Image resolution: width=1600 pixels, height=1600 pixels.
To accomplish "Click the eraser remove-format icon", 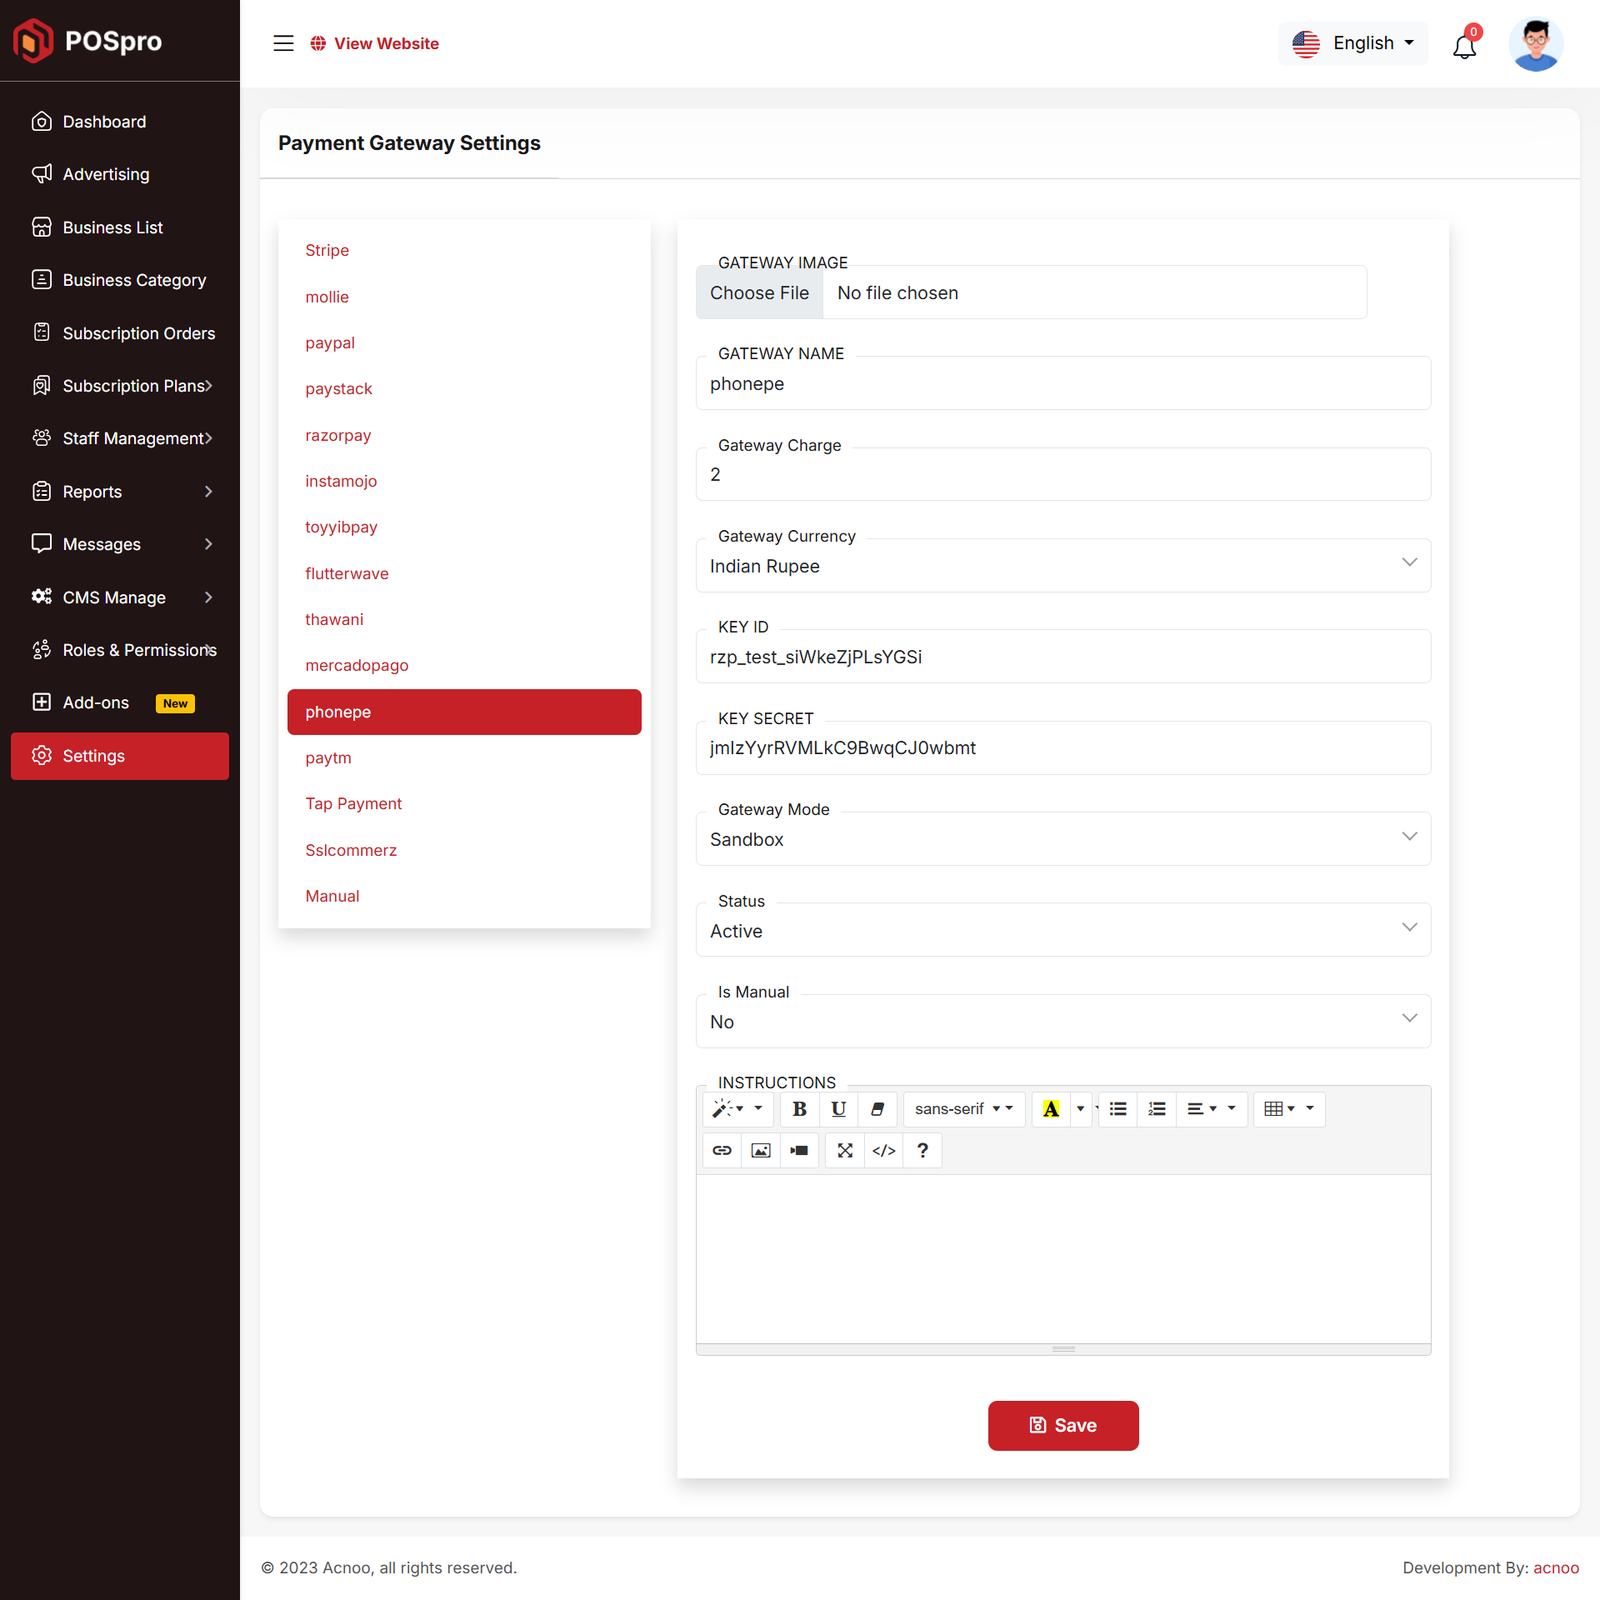I will point(877,1109).
